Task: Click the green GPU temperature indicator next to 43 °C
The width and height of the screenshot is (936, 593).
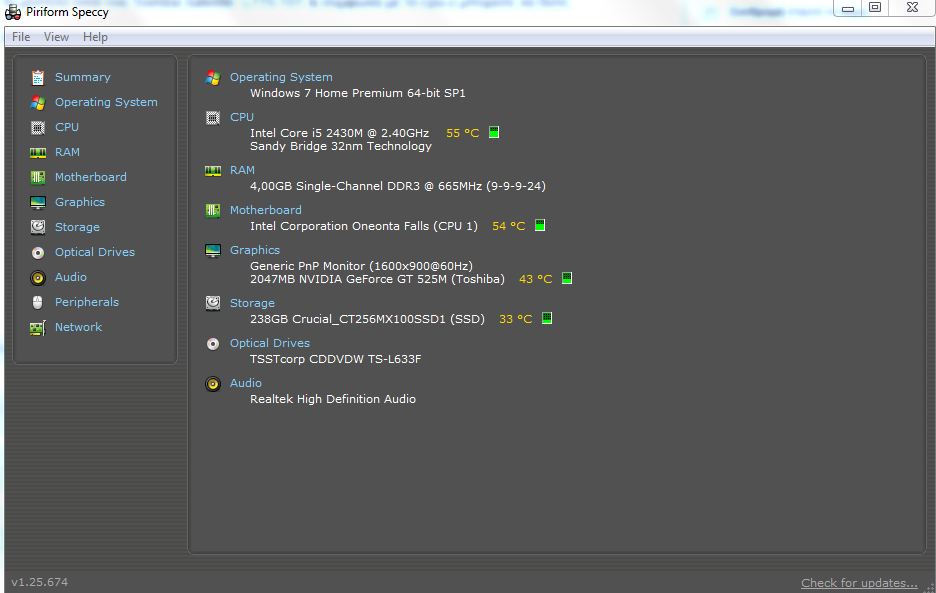Action: click(567, 278)
